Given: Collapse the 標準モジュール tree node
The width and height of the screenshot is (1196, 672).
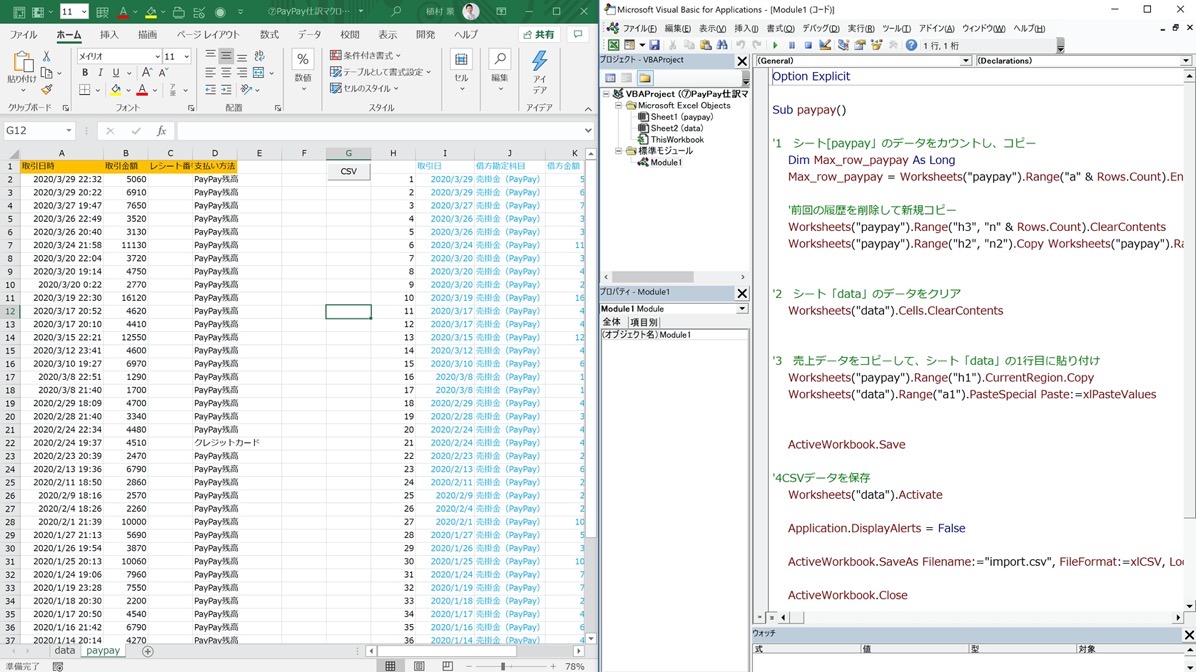Looking at the screenshot, I should 619,151.
